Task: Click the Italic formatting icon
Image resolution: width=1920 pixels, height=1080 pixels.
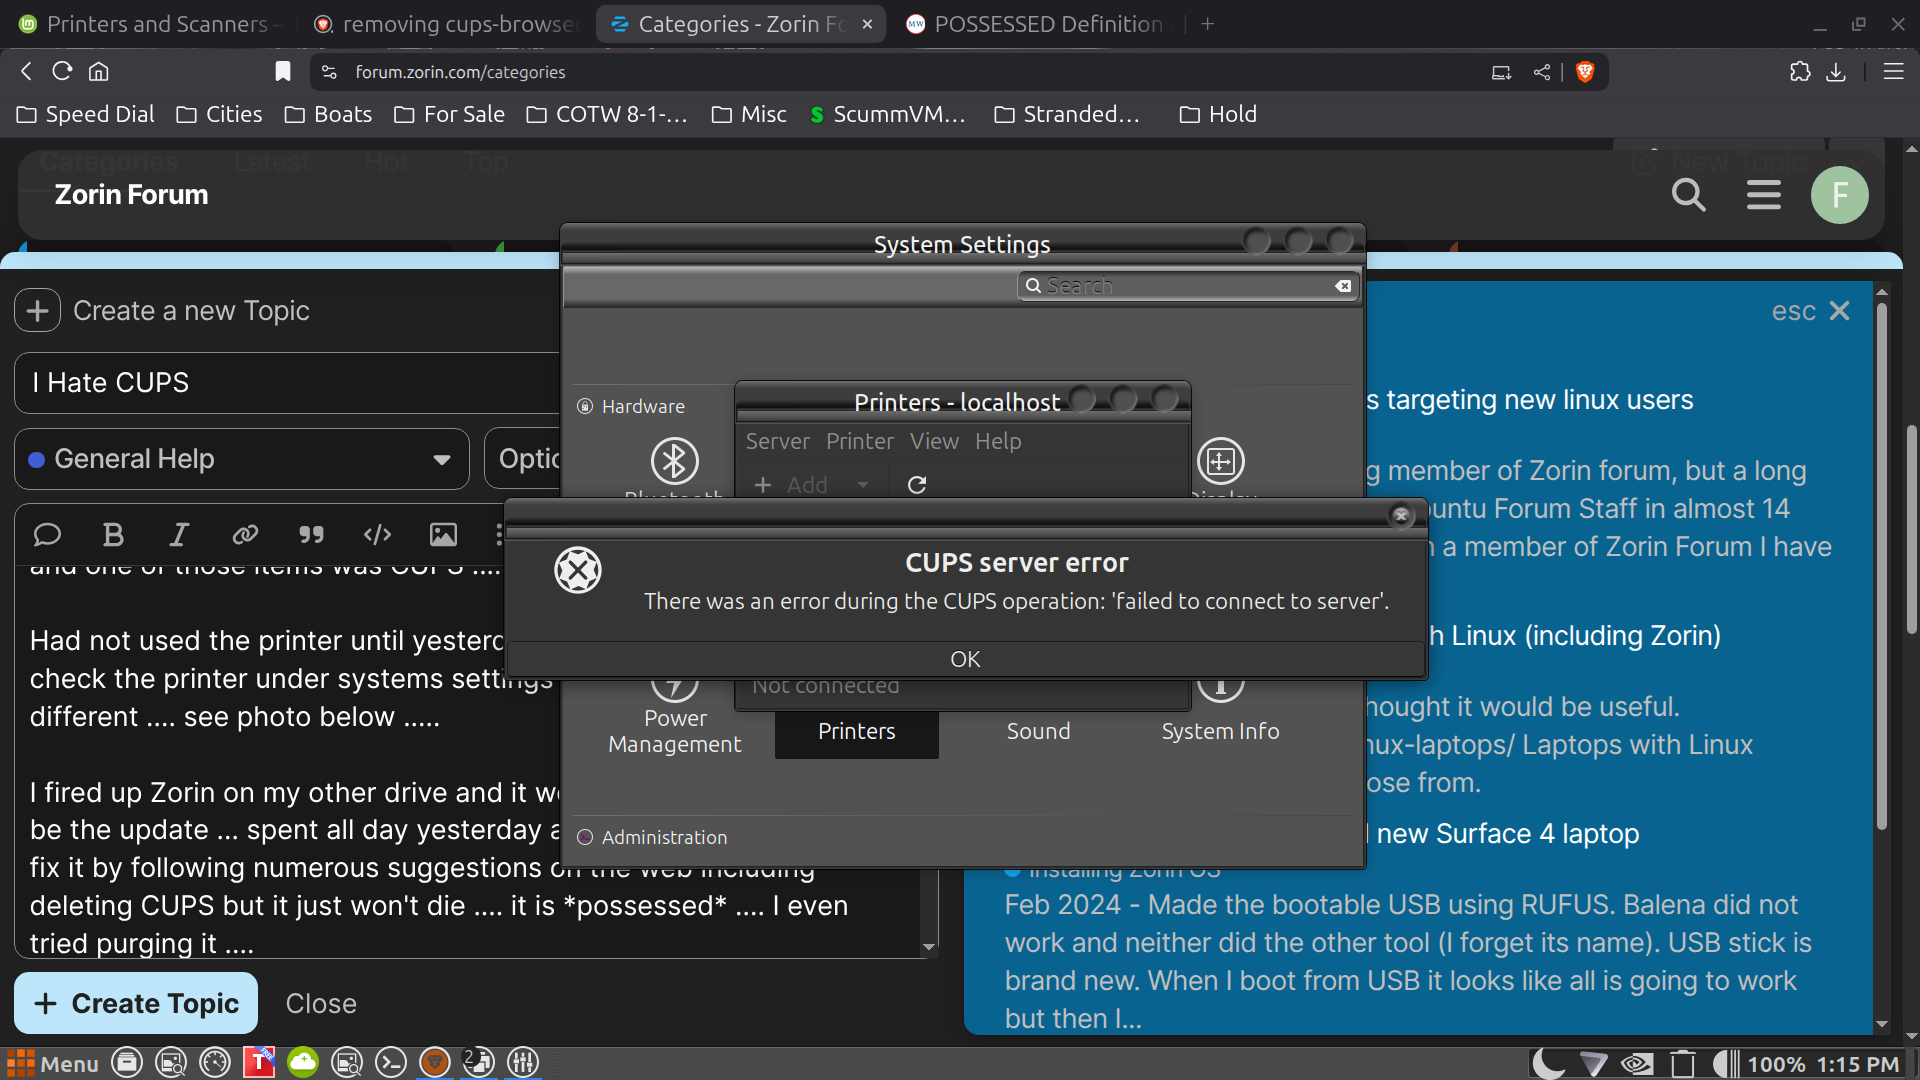Action: coord(179,535)
